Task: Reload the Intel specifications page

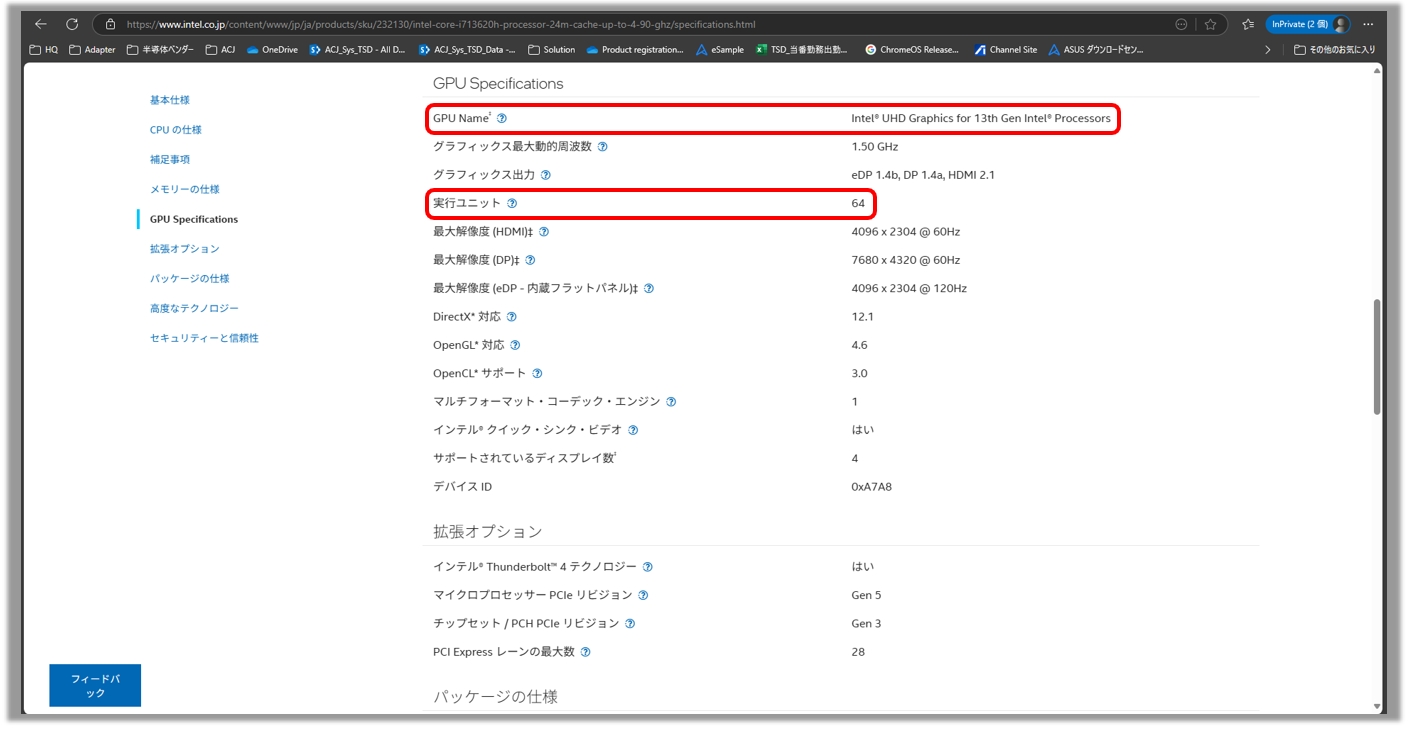Action: point(72,24)
